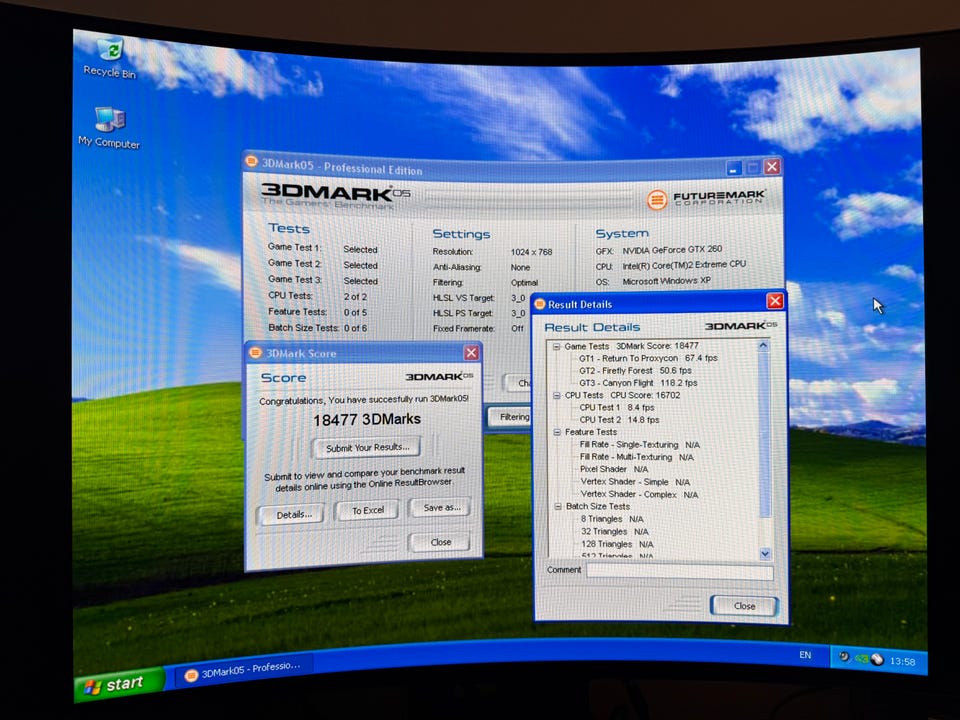Click CPU Tests 2 of 2 value
Viewport: 960px width, 720px height.
click(355, 296)
